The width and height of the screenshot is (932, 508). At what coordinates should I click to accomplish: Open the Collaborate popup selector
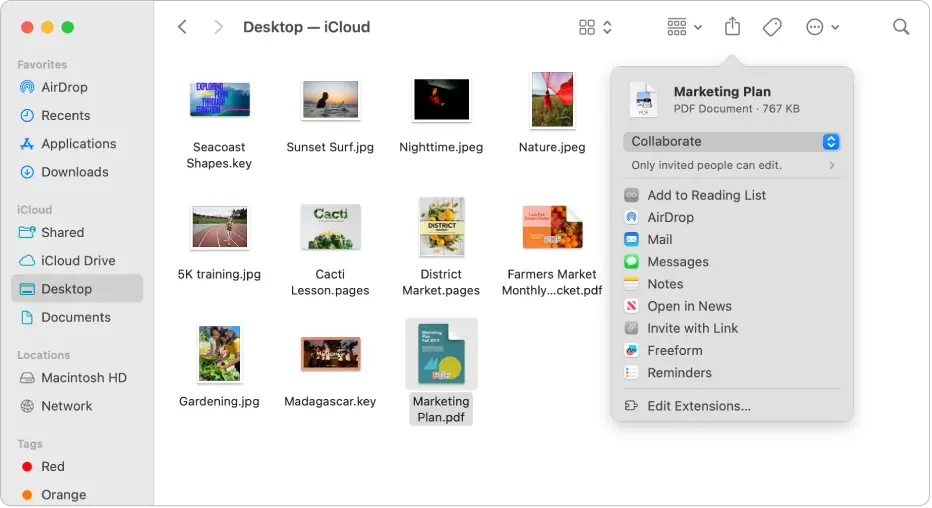click(731, 142)
